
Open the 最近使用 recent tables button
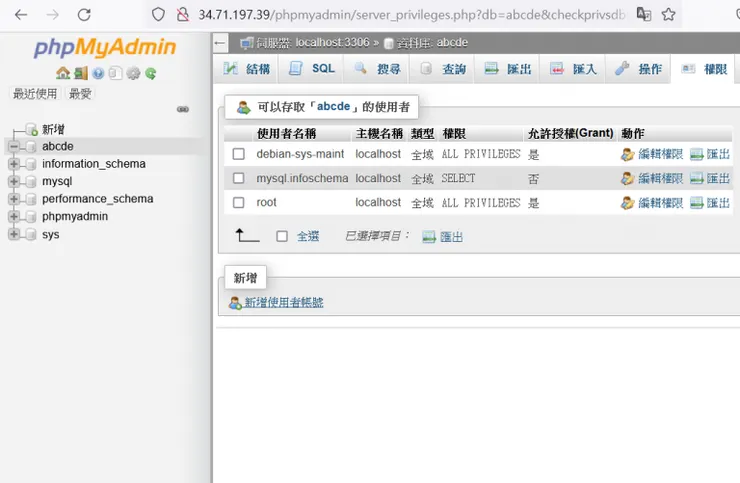point(35,93)
